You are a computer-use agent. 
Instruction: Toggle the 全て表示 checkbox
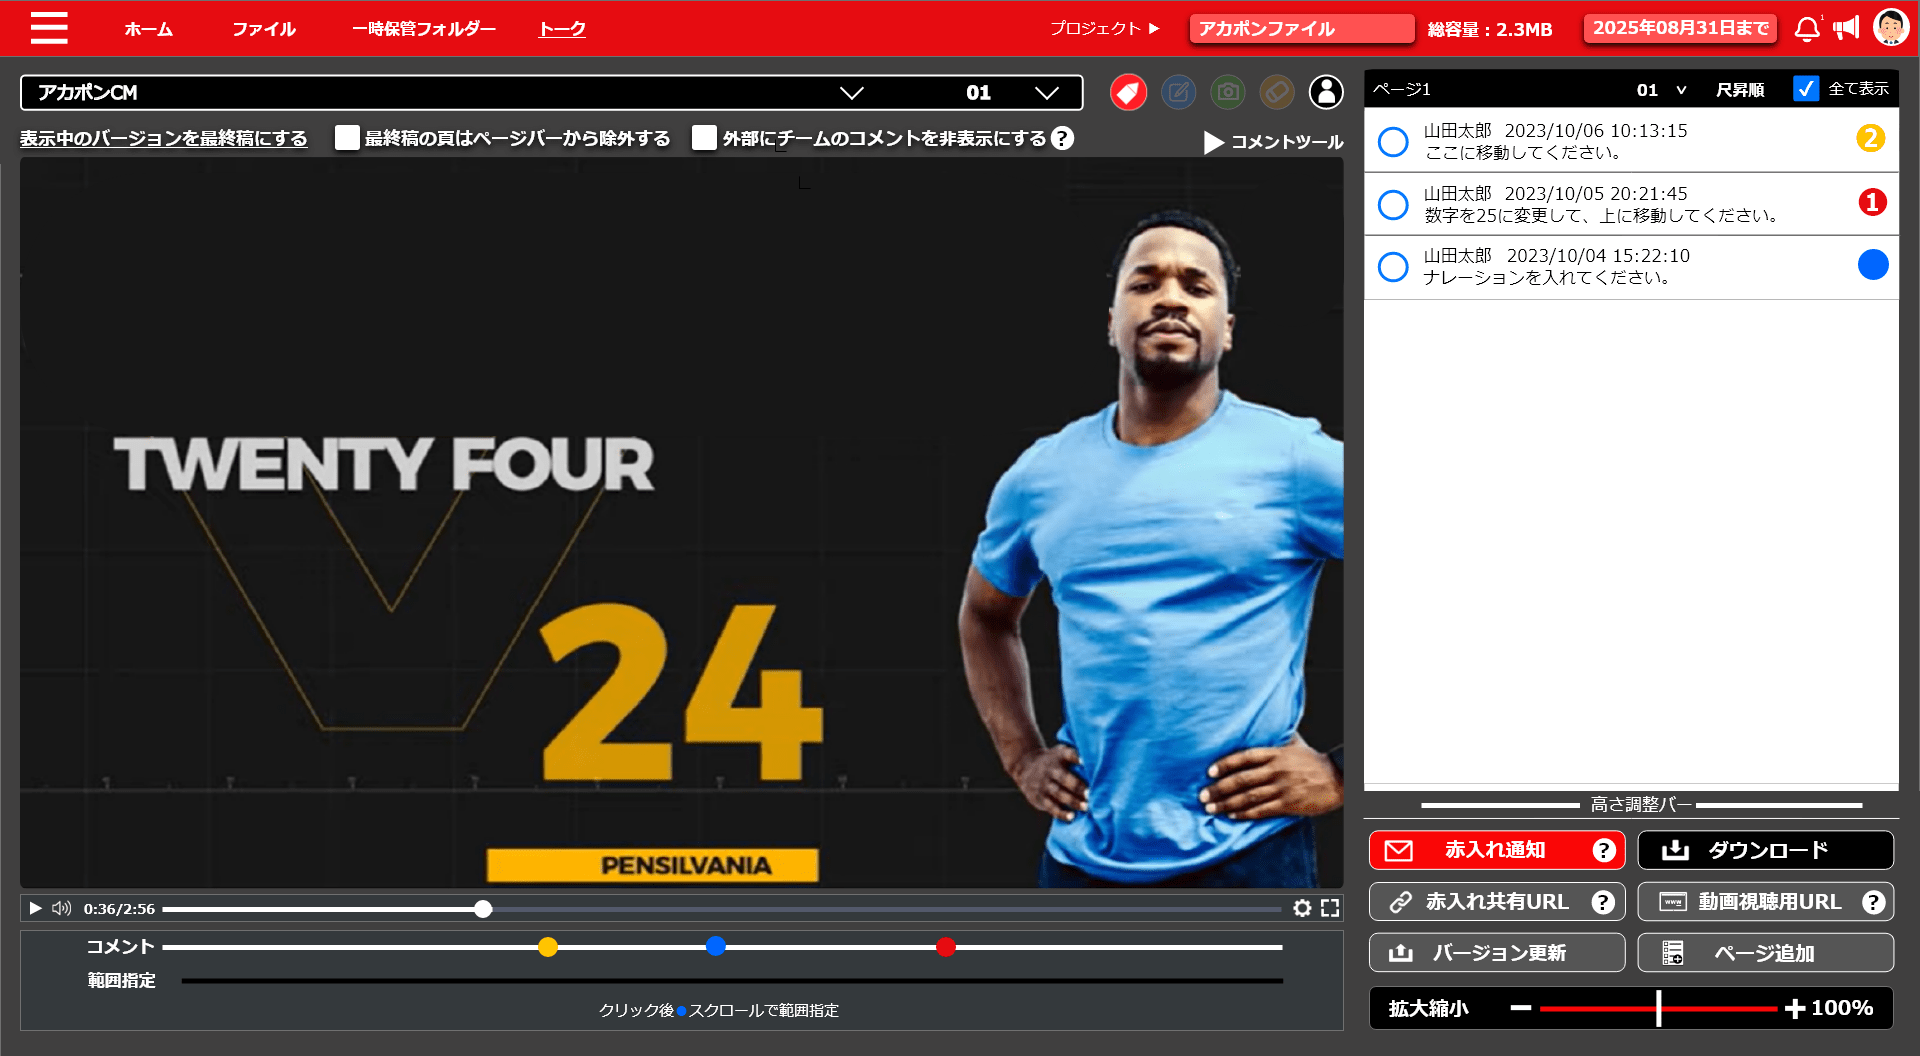coord(1805,89)
